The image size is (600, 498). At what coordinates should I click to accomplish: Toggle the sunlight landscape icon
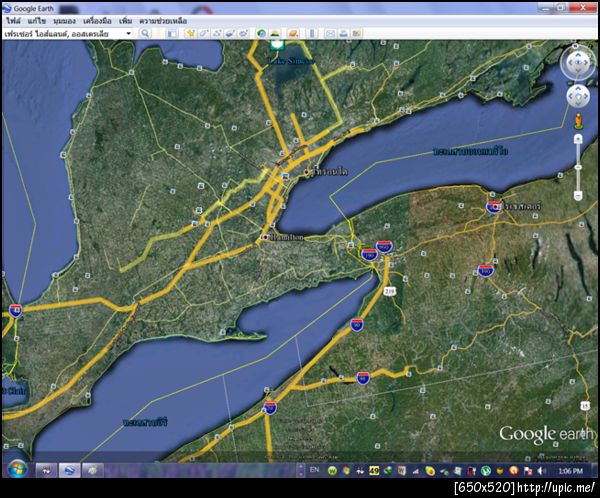(275, 34)
